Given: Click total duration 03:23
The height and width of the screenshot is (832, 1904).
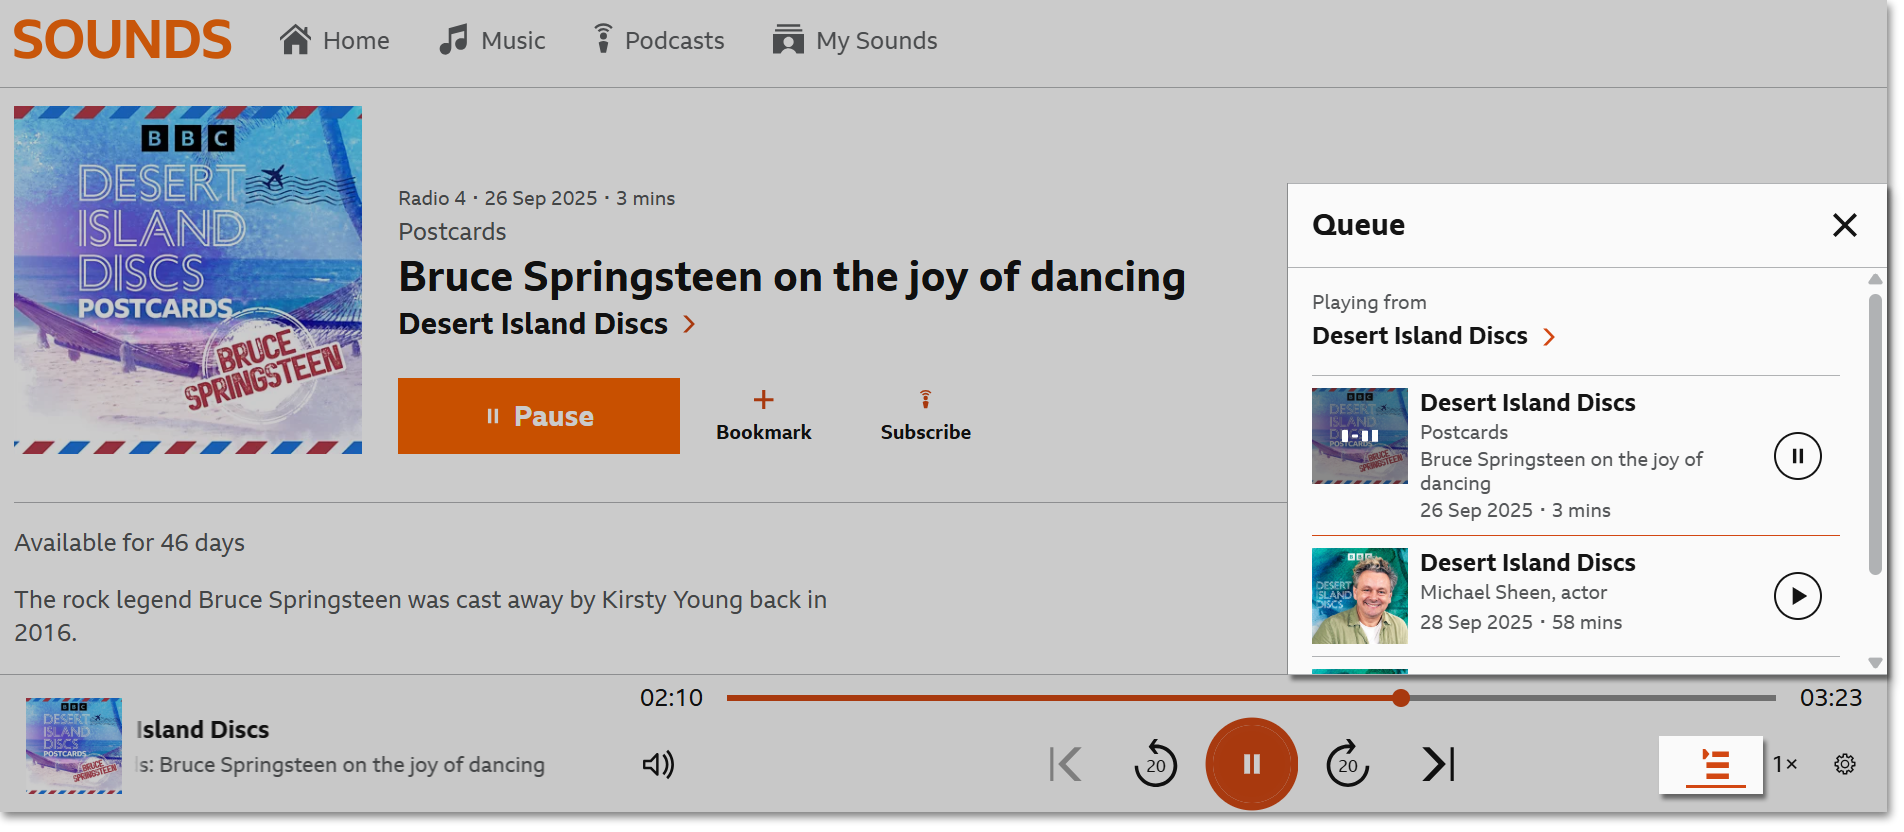Looking at the screenshot, I should tap(1831, 698).
